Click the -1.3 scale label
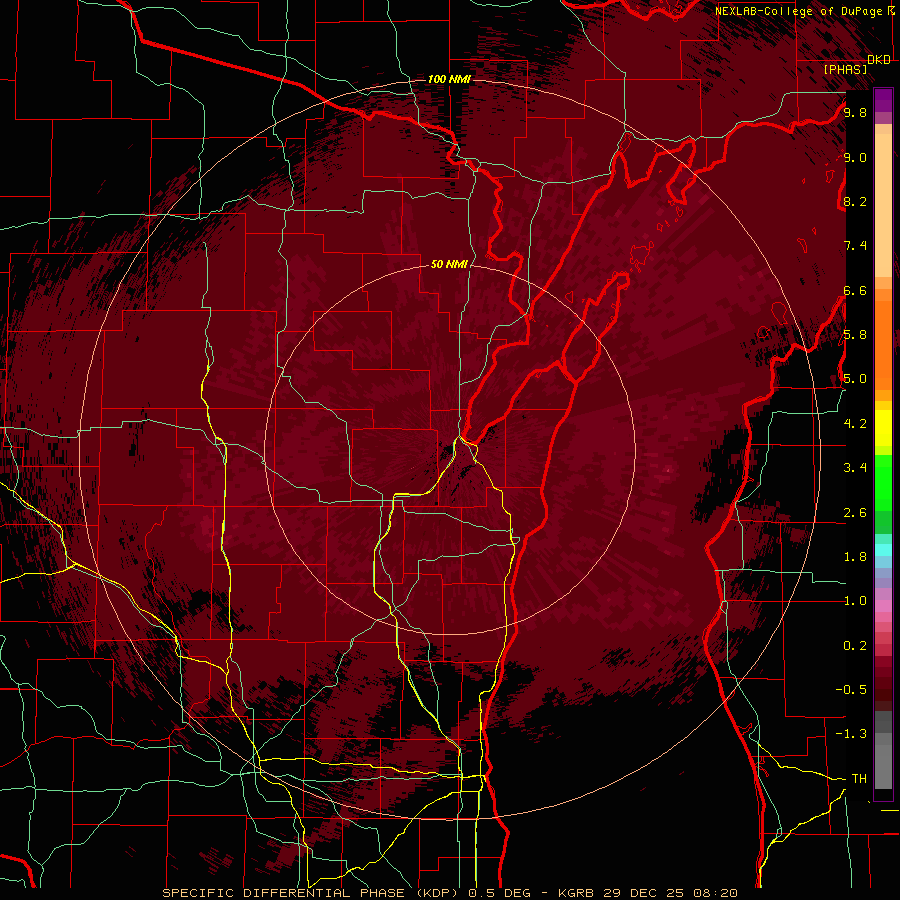Screen dimensions: 900x900 851,734
